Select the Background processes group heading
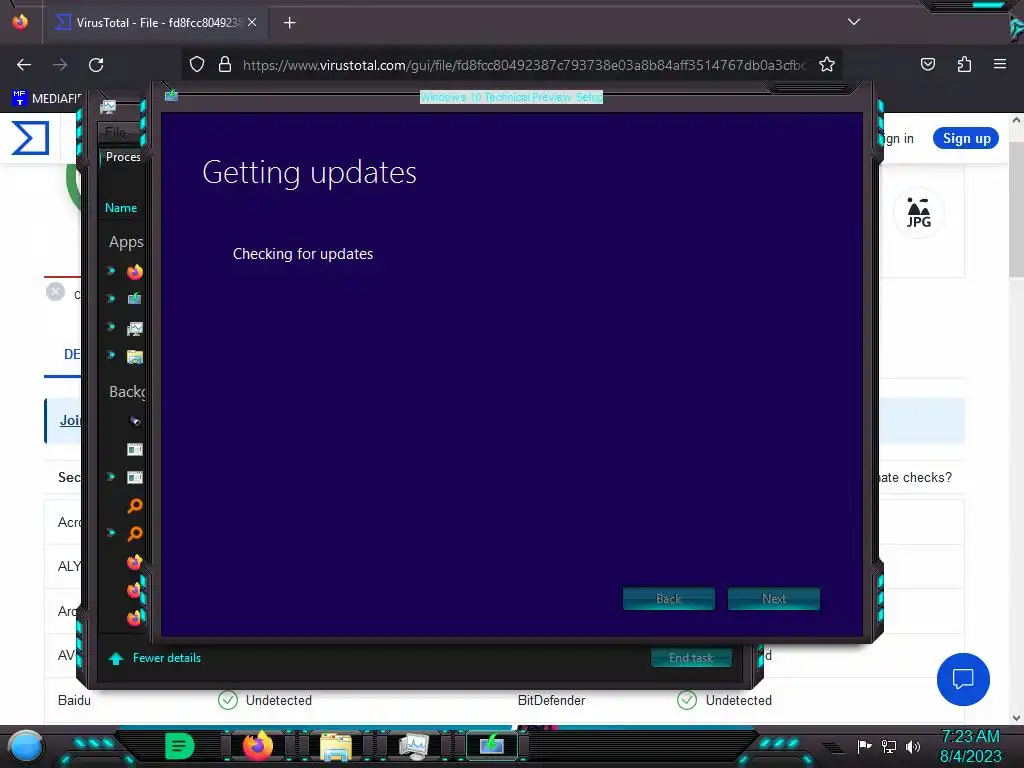The image size is (1024, 768). (x=127, y=392)
